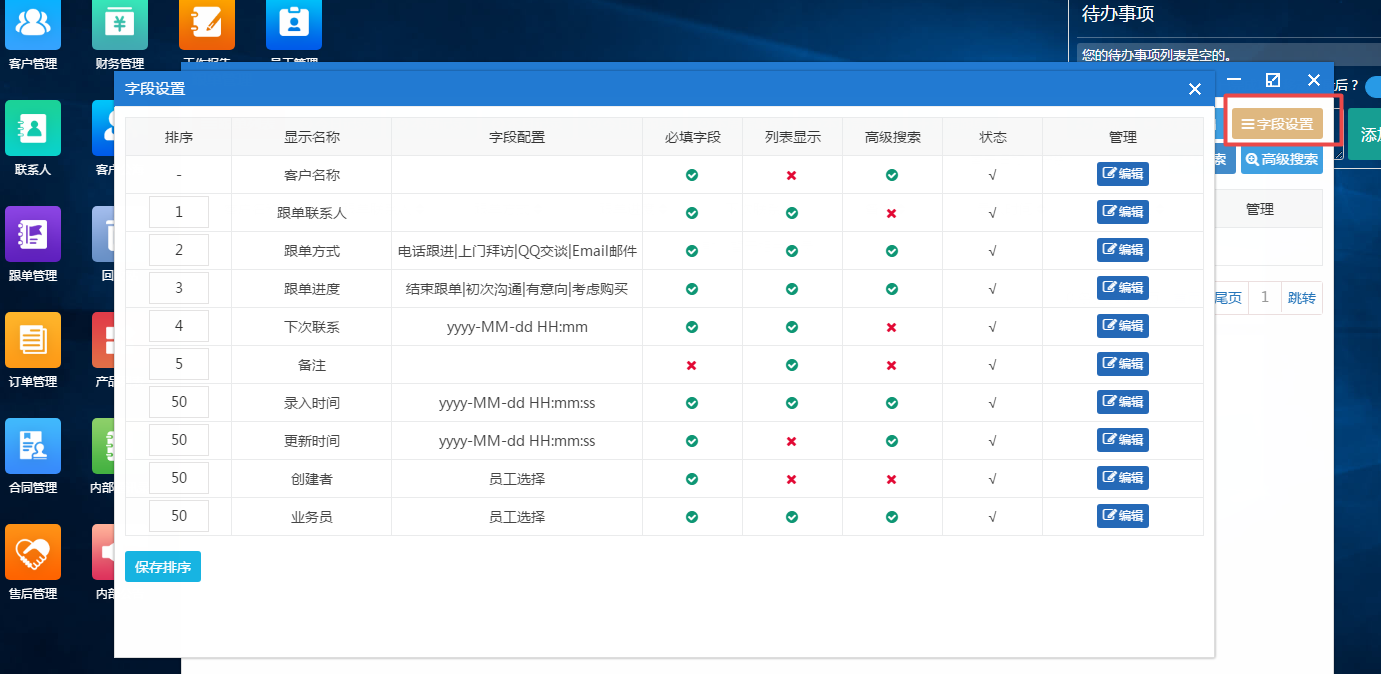The width and height of the screenshot is (1381, 674).
Task: Toggle 高级搜索 check in 业务员 row
Action: 892,517
